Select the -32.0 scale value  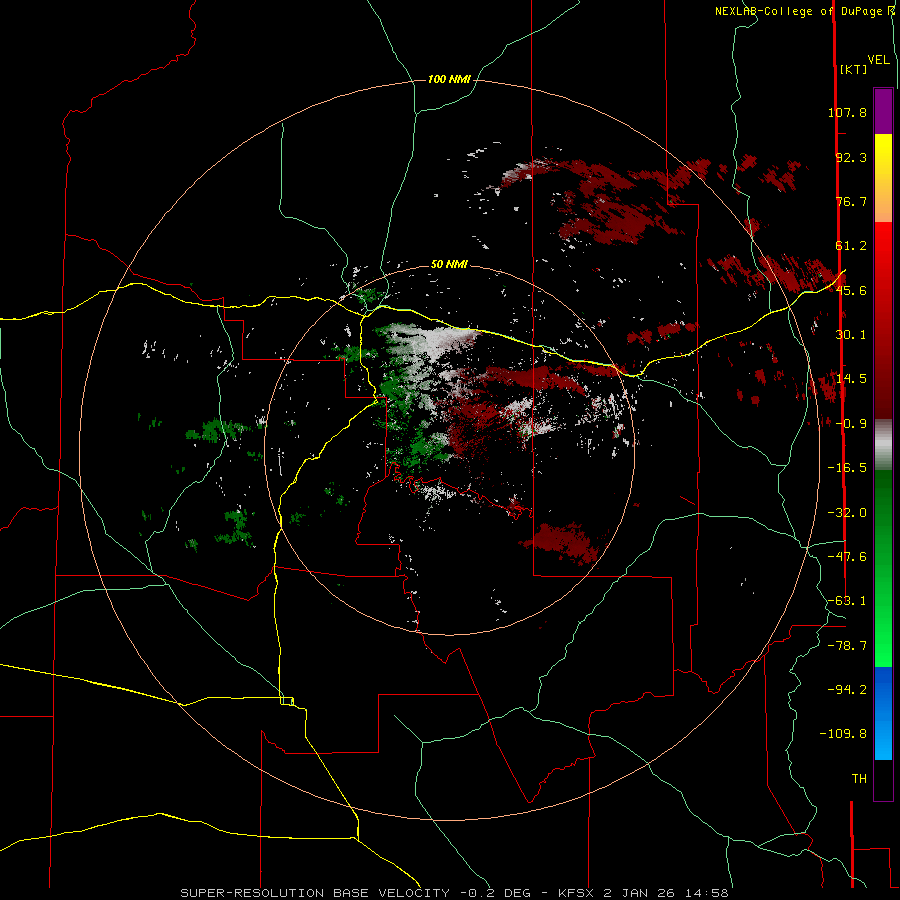(x=847, y=513)
